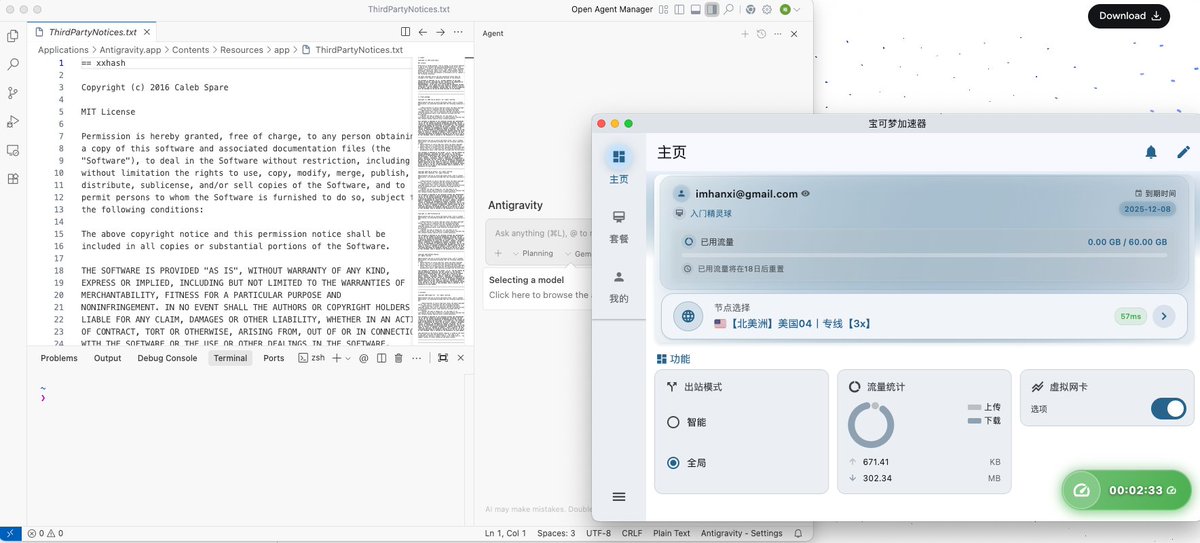Click the title bar search magnifier icon
The height and width of the screenshot is (543, 1200).
(729, 9)
